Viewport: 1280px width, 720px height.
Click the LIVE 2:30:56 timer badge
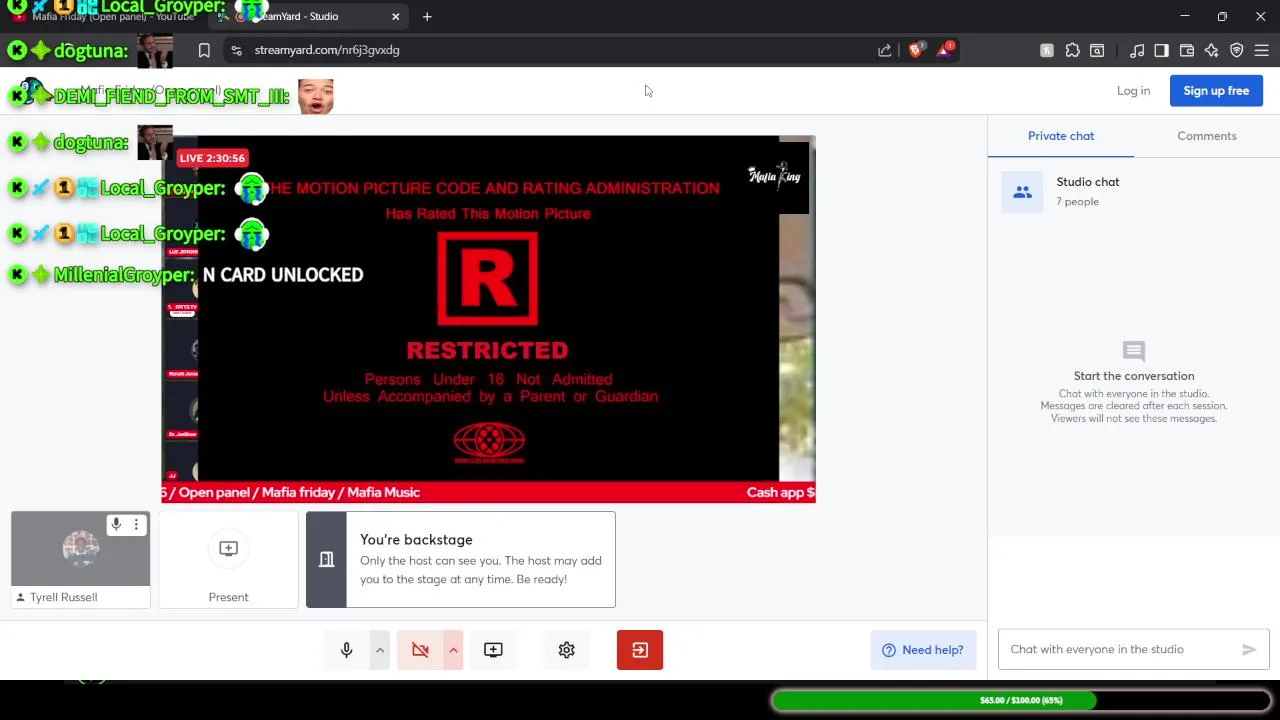pyautogui.click(x=212, y=158)
